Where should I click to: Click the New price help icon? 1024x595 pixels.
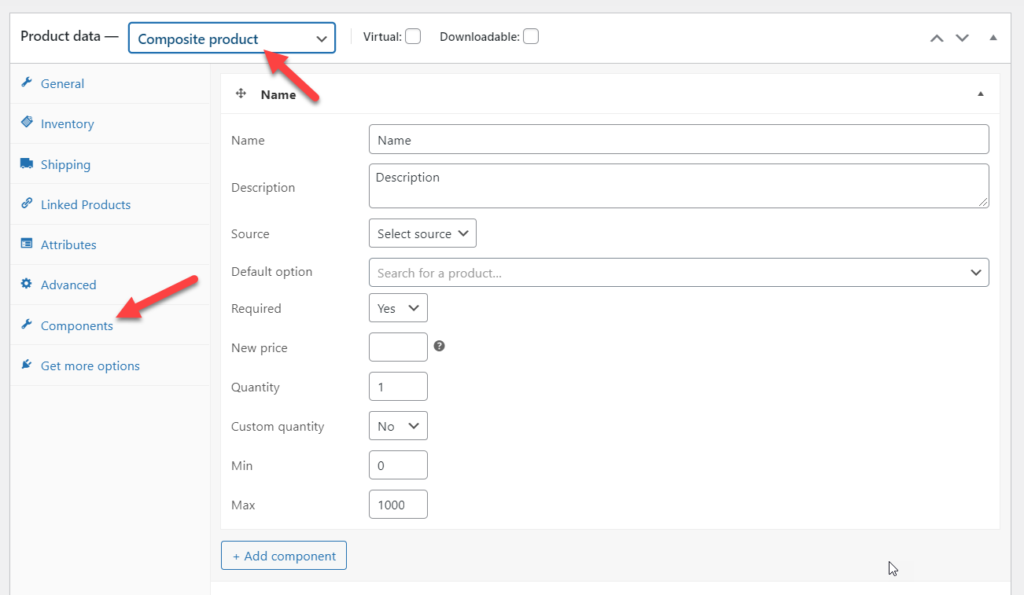point(440,346)
